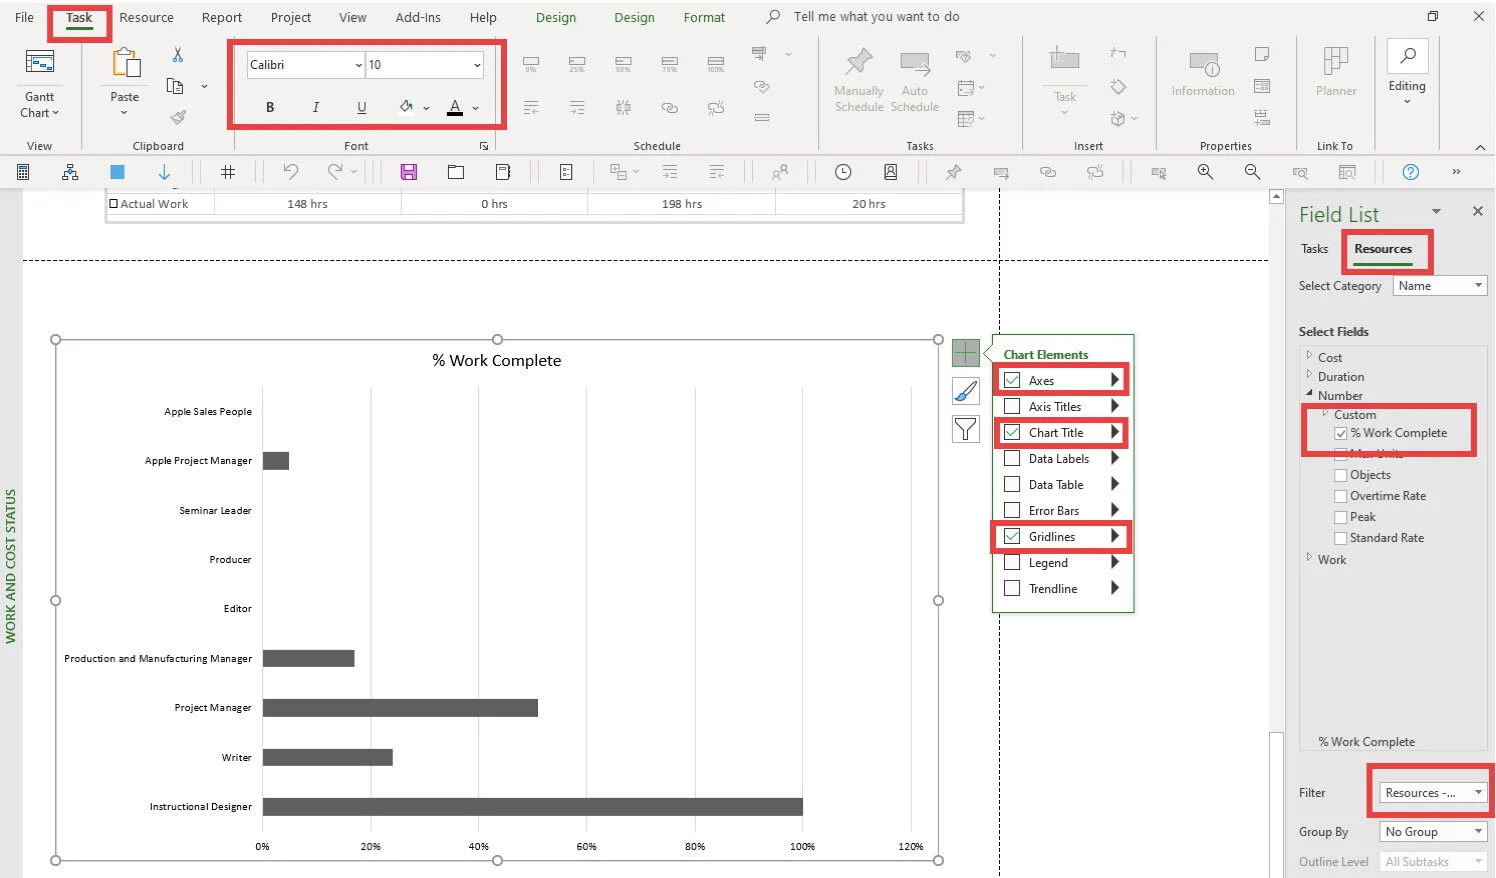Image resolution: width=1496 pixels, height=878 pixels.
Task: Click the Font color A button
Action: click(455, 107)
